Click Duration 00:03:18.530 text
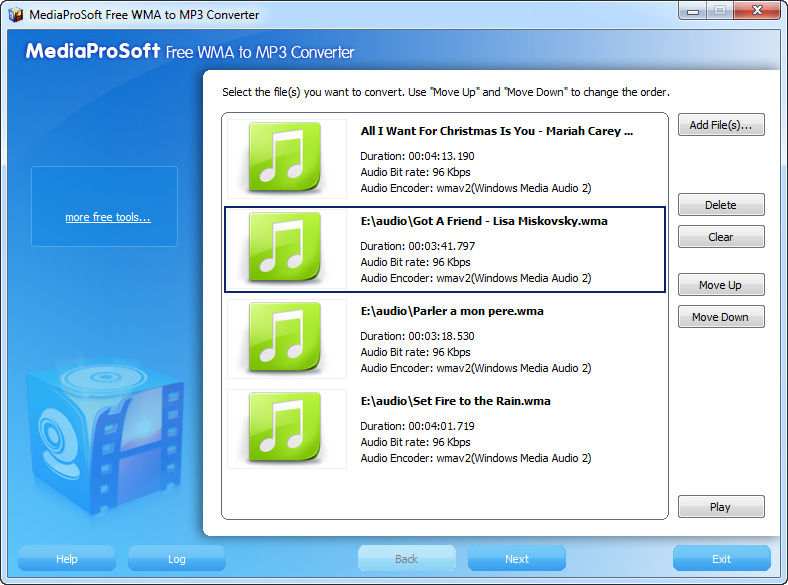Screen dimensions: 788x585 (417, 336)
